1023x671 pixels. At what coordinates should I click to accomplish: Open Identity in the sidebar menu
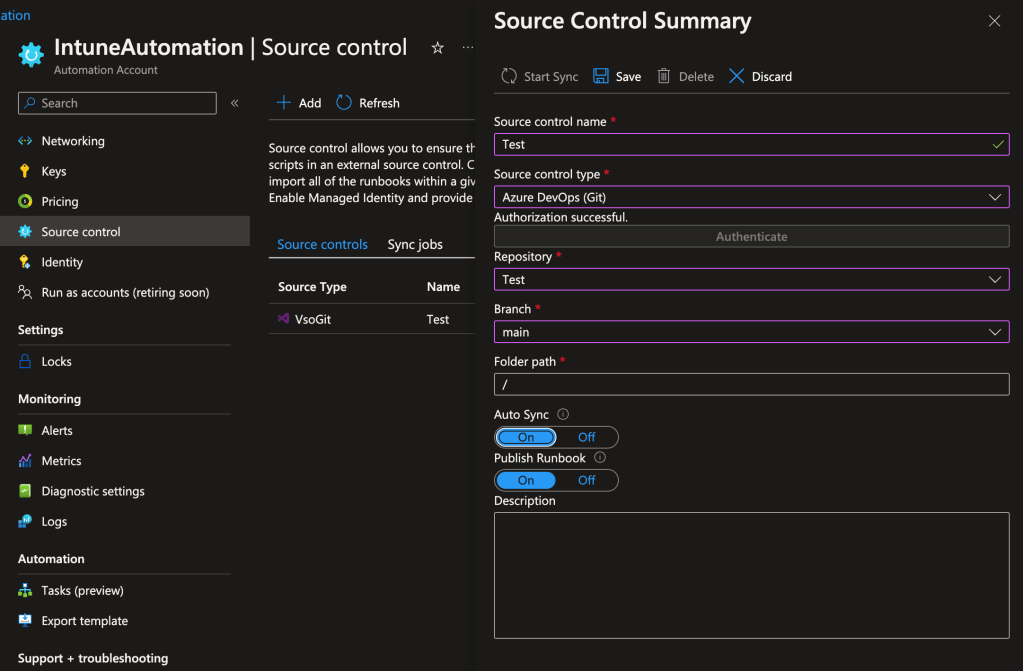click(x=62, y=262)
